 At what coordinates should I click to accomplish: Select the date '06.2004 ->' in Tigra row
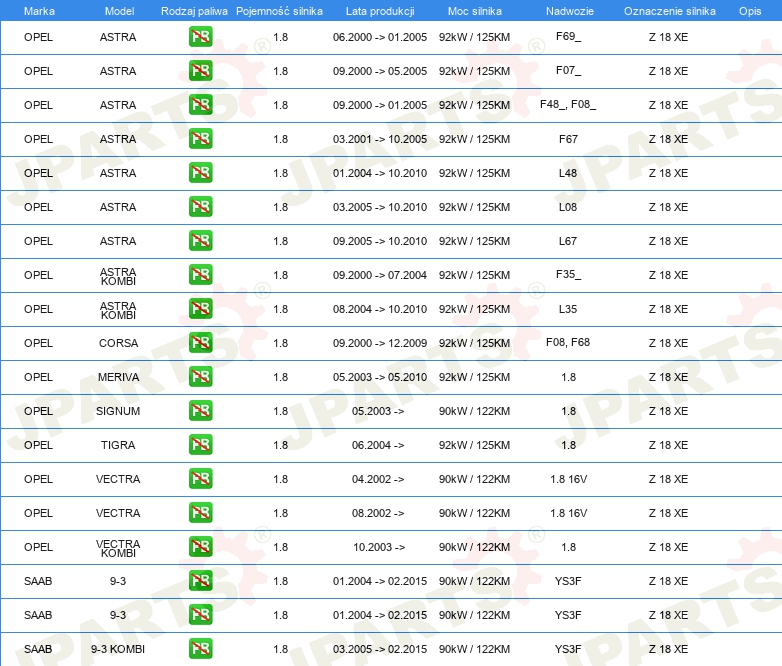pos(378,445)
